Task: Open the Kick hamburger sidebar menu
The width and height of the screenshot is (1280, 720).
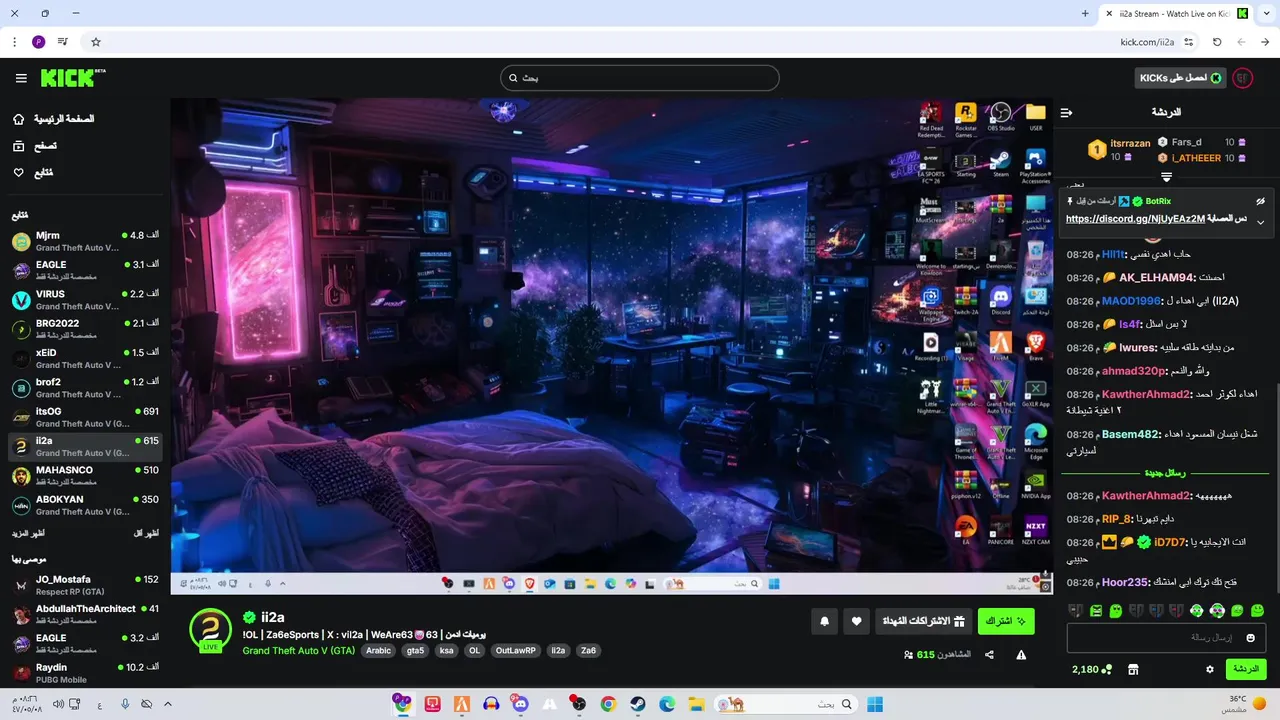Action: coord(21,78)
